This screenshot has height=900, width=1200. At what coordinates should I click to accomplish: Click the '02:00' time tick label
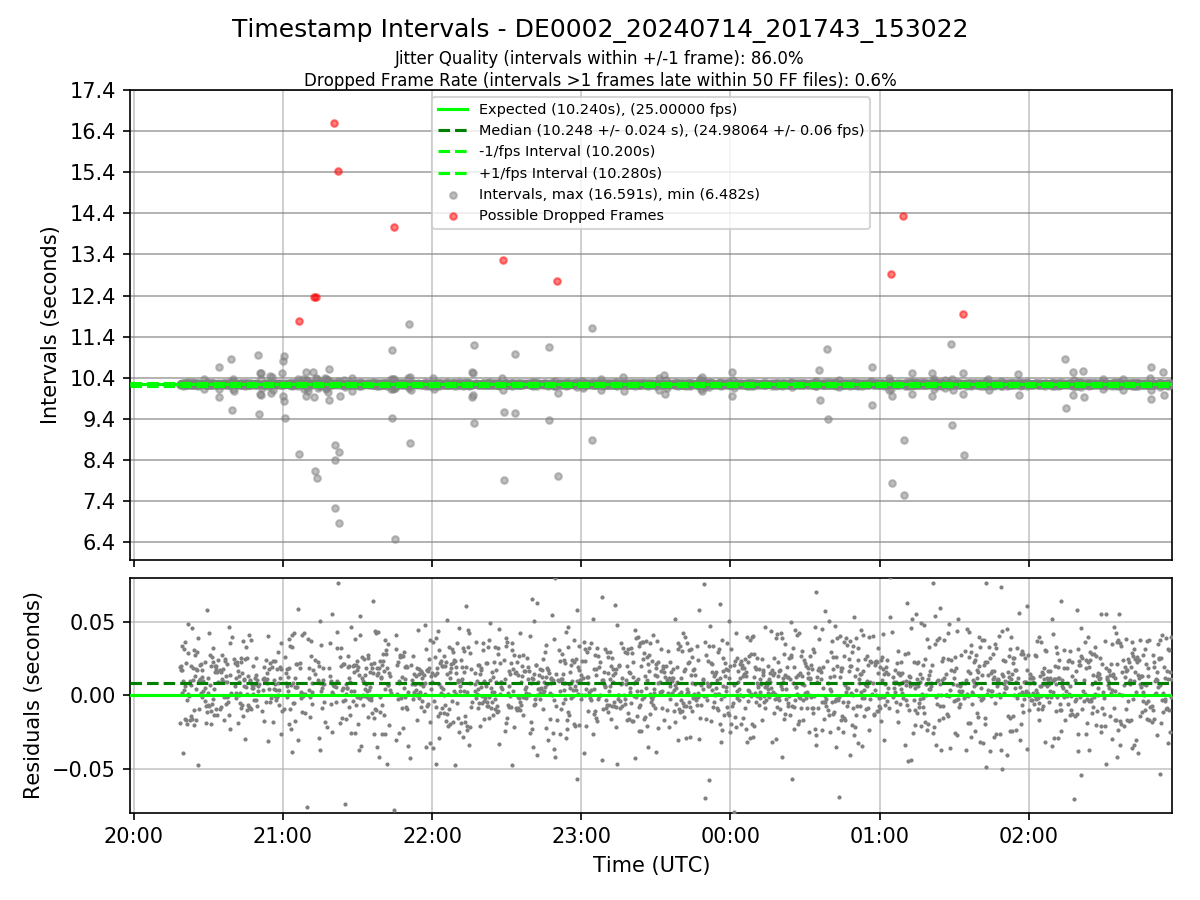point(1029,834)
